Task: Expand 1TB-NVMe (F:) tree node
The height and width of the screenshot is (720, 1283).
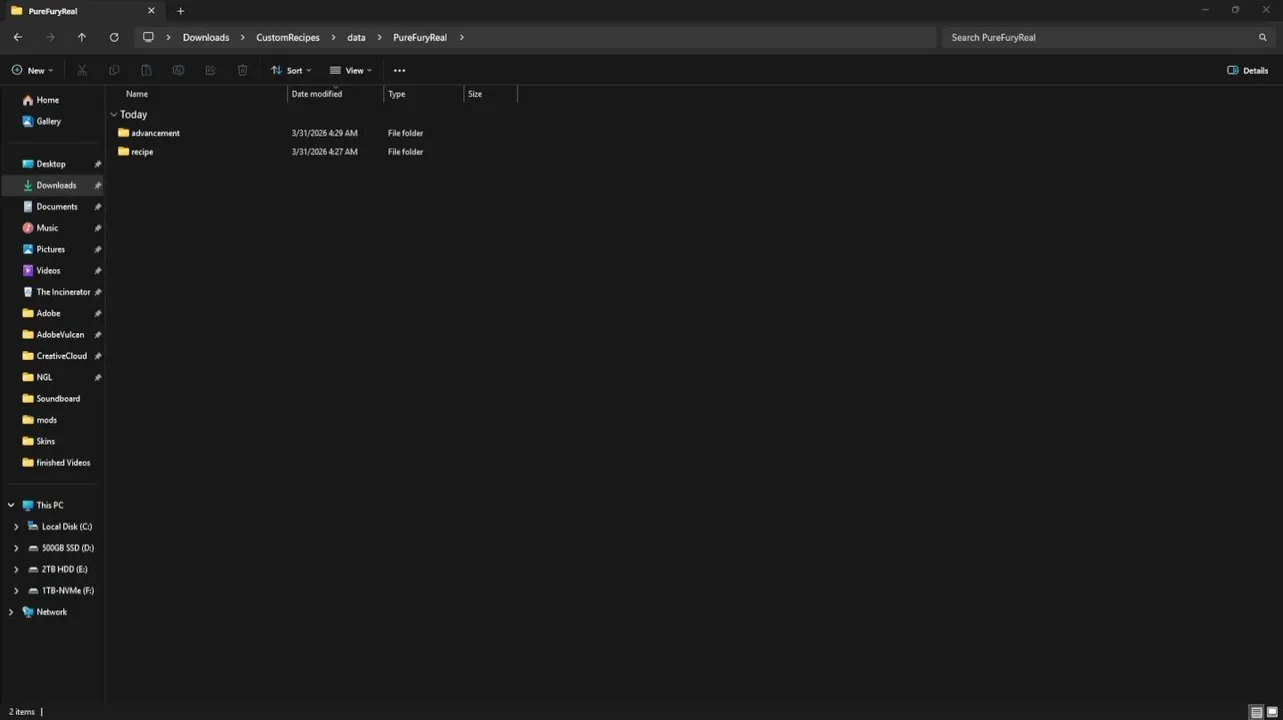Action: pos(16,591)
